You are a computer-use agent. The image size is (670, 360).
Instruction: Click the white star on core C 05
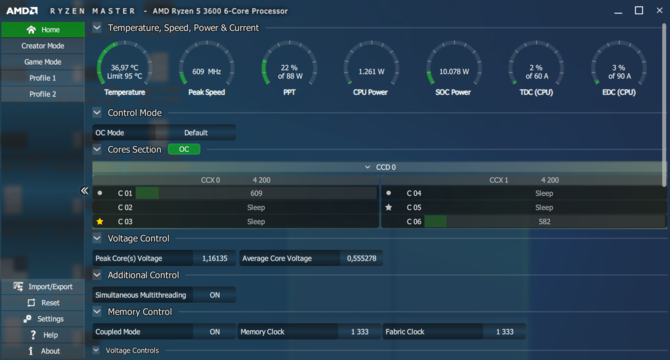388,207
